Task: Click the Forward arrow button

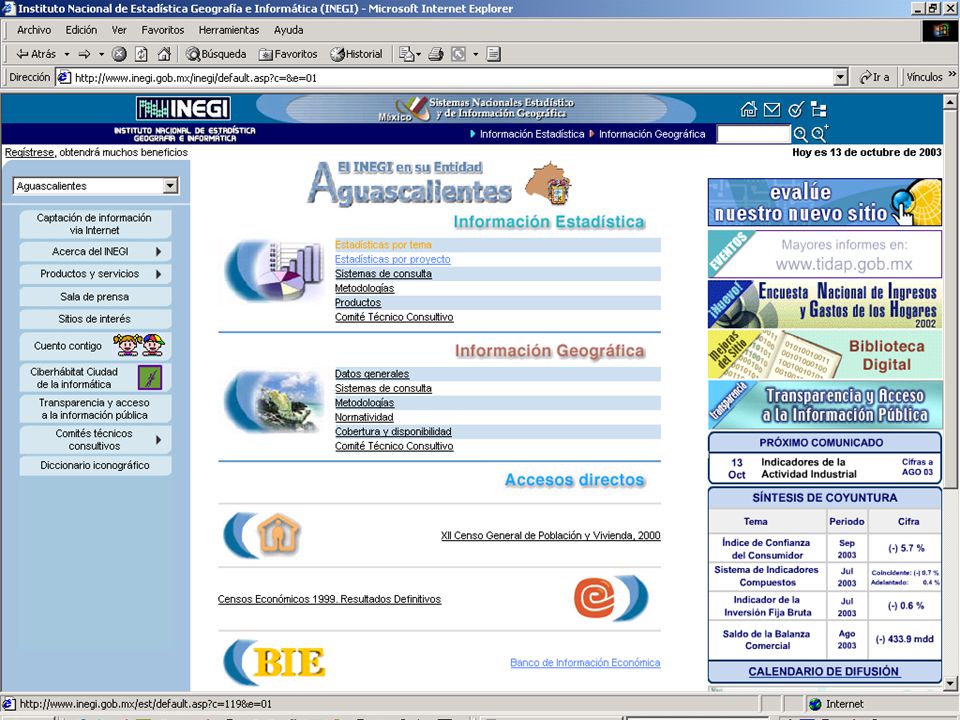Action: tap(84, 54)
